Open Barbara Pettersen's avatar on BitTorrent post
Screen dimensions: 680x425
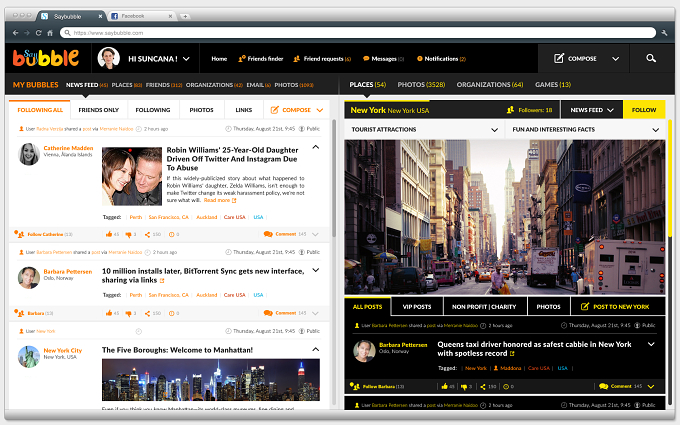click(29, 278)
